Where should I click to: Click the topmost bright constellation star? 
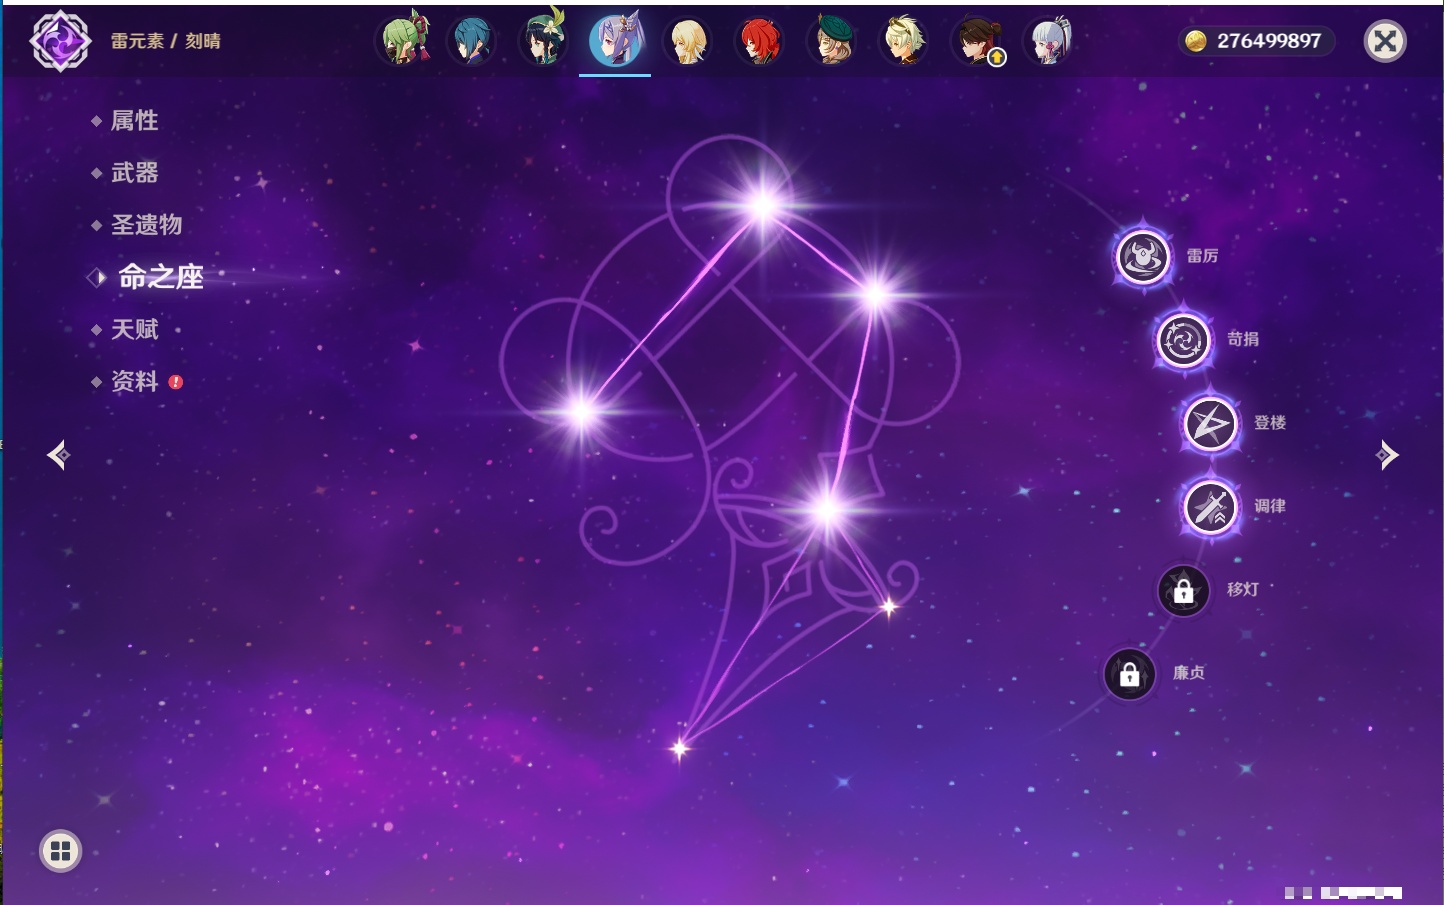763,205
